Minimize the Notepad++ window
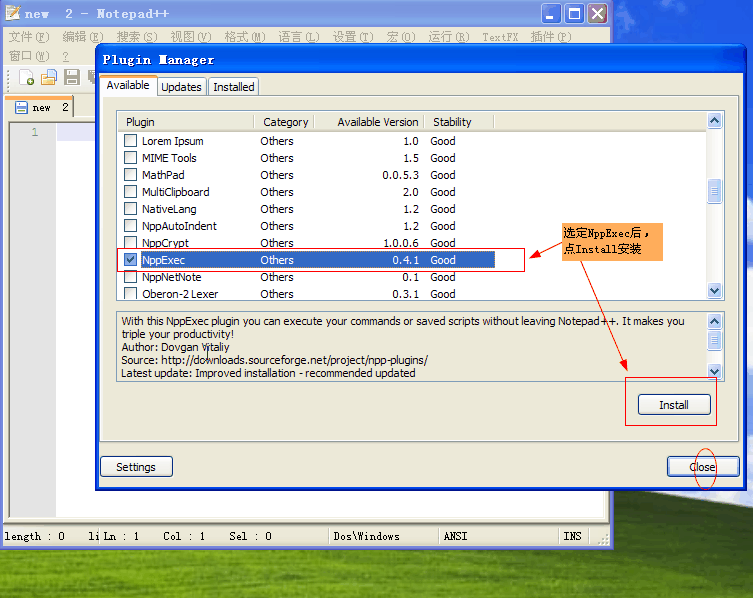This screenshot has width=753, height=598. (x=551, y=13)
